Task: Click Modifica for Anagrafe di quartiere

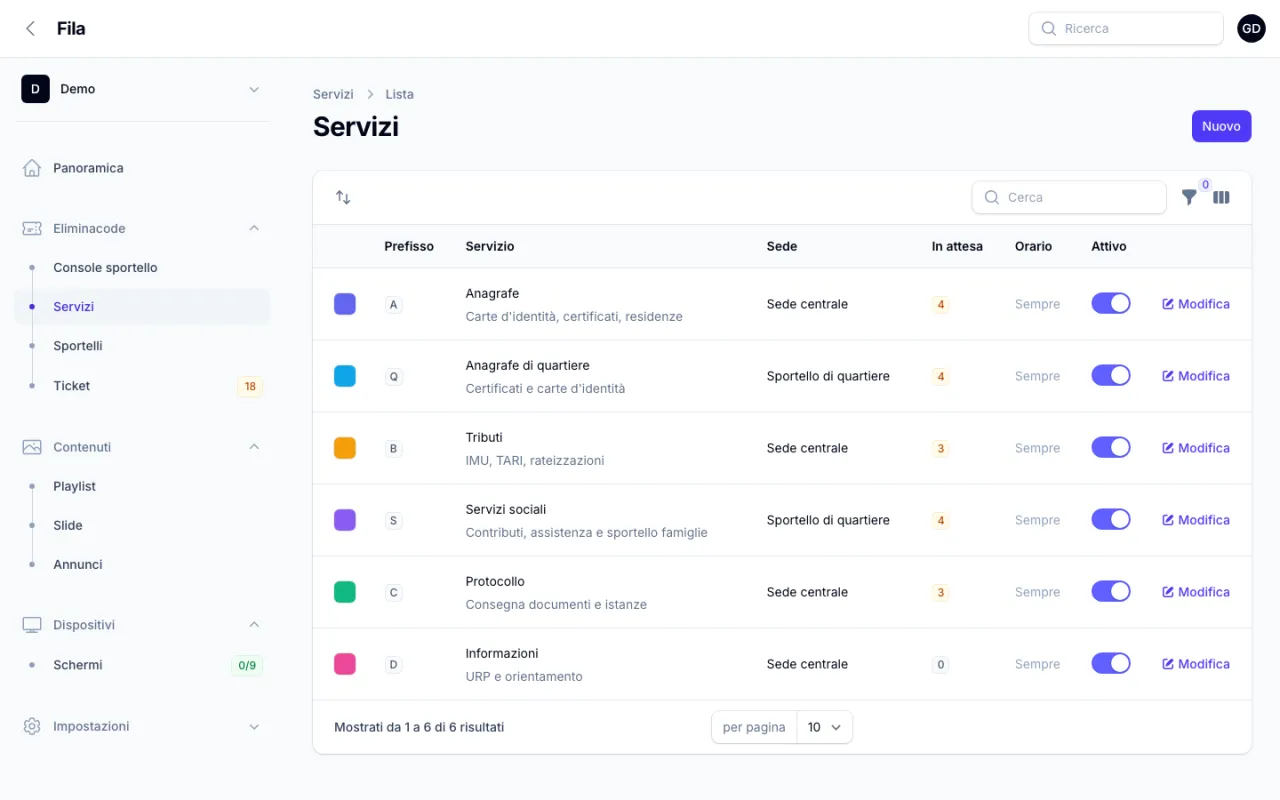Action: (1196, 376)
